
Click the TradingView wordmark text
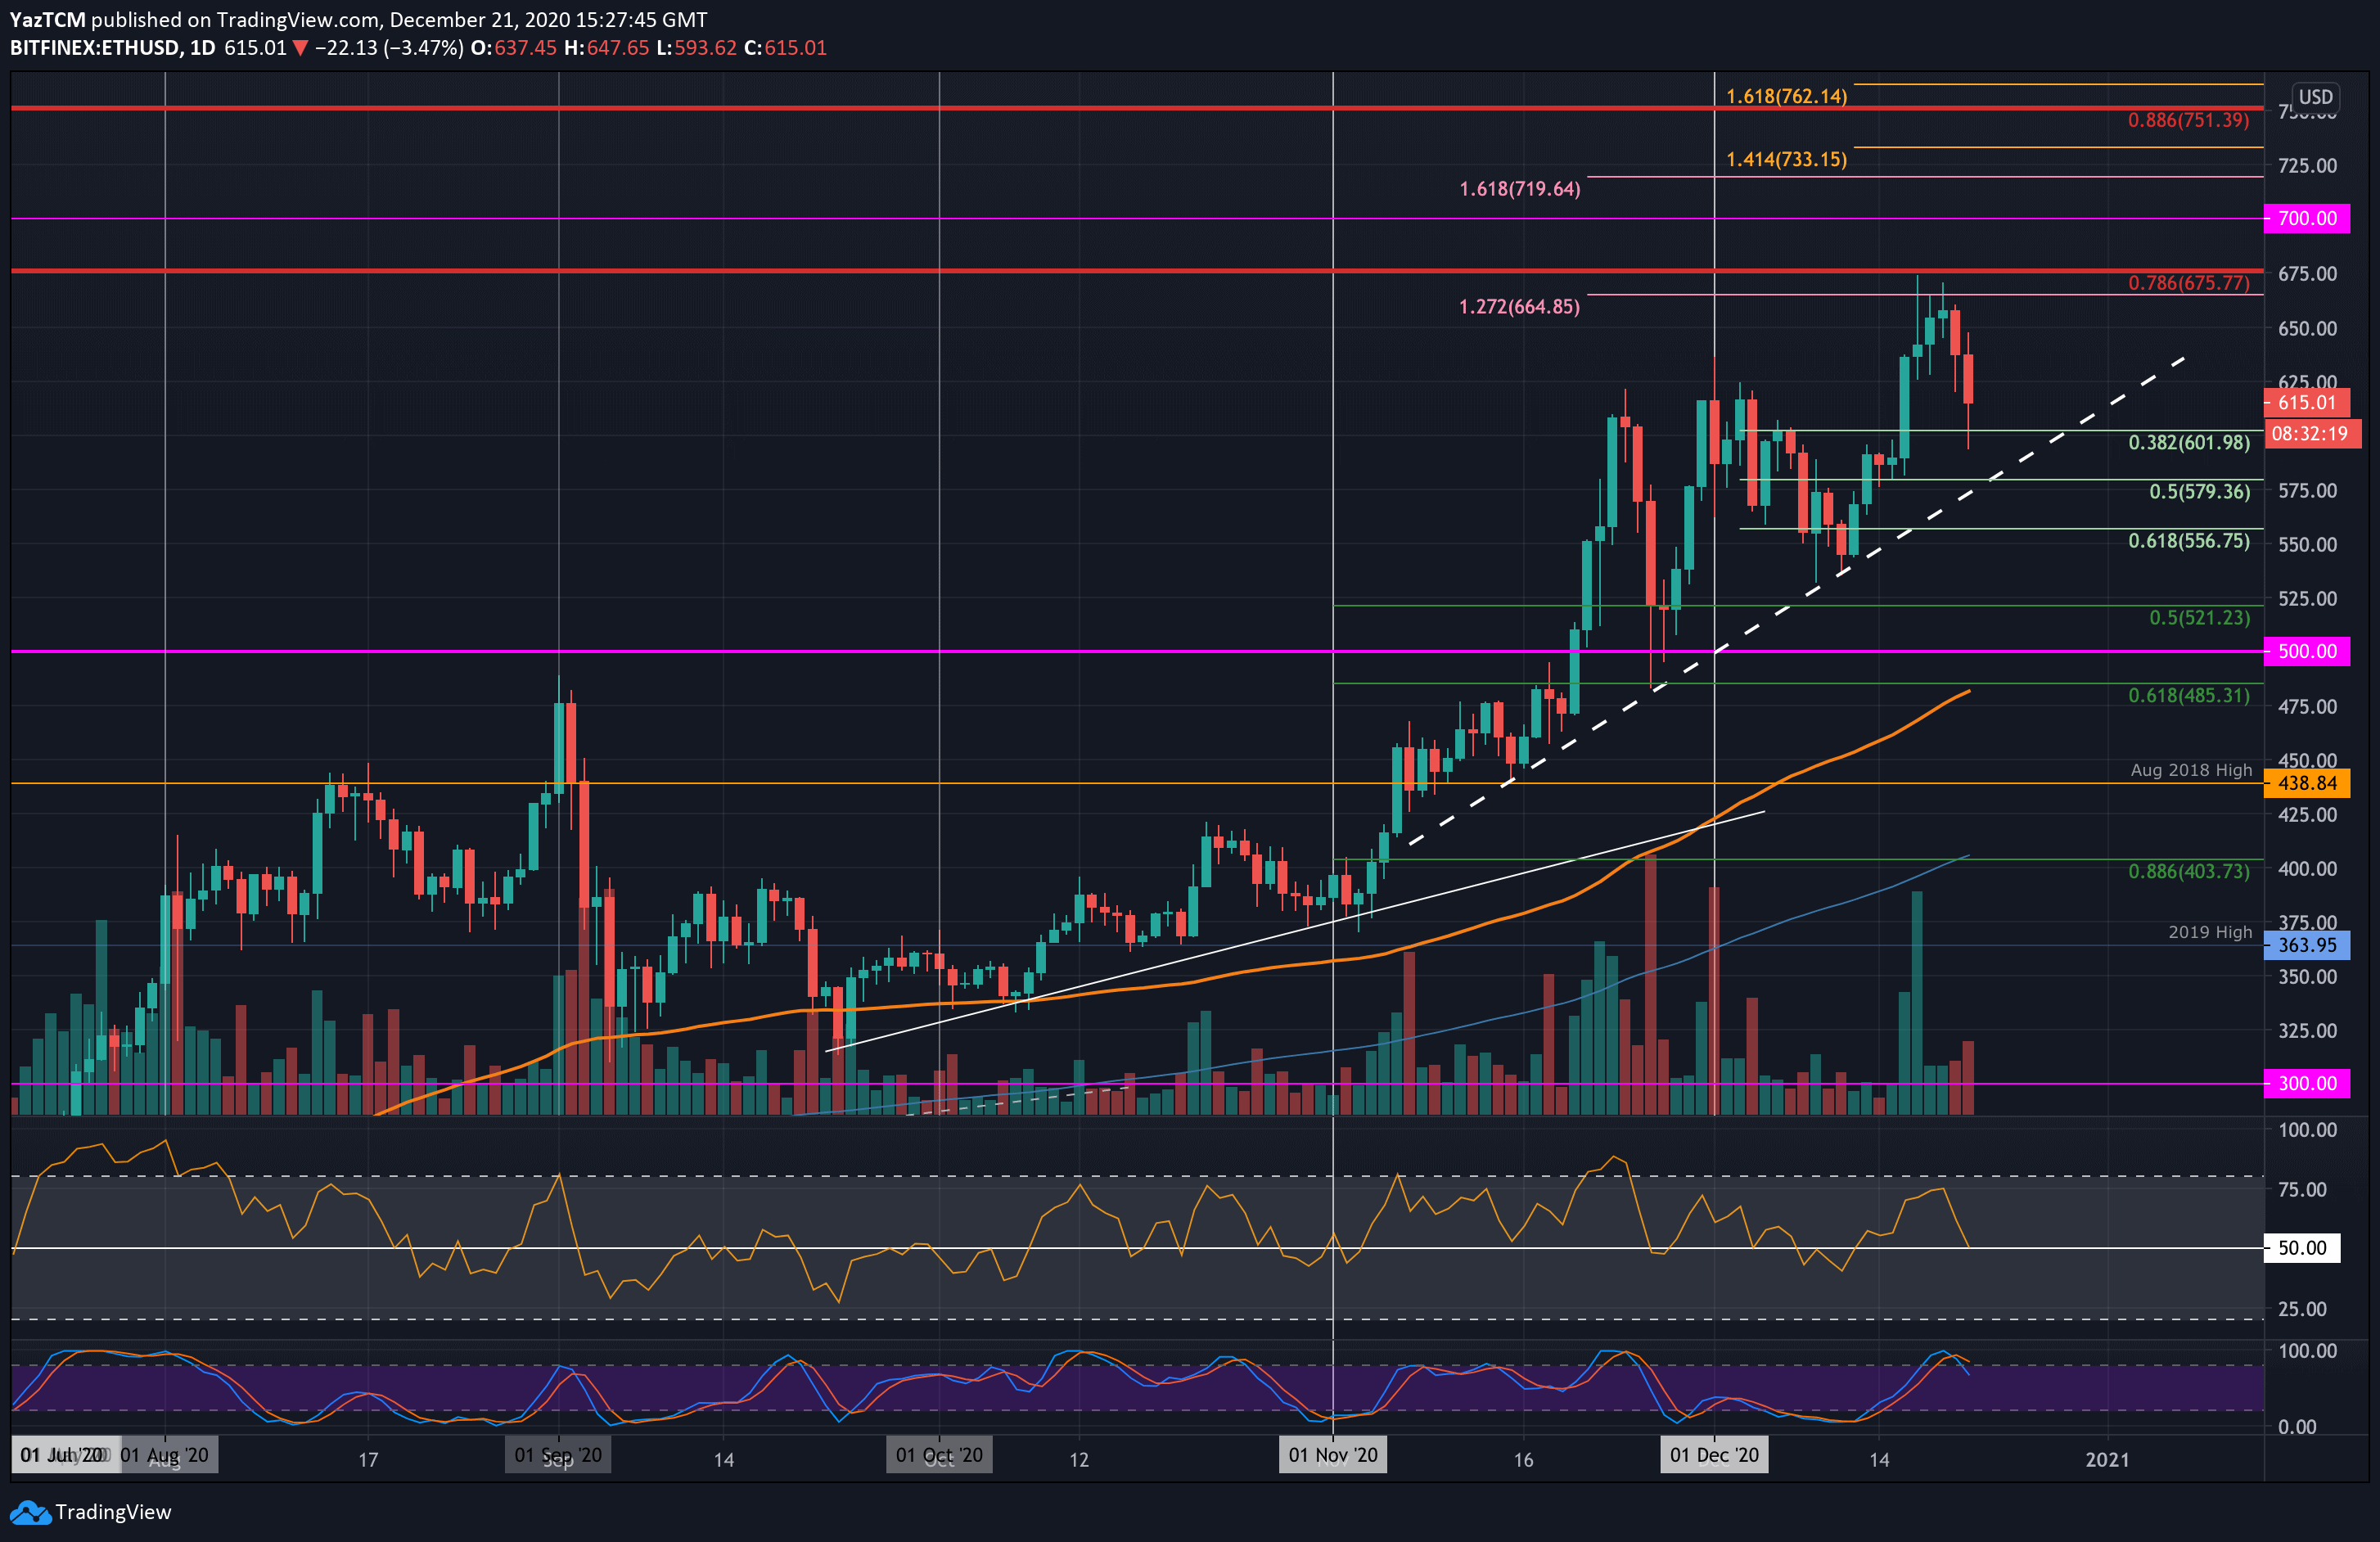[113, 1512]
